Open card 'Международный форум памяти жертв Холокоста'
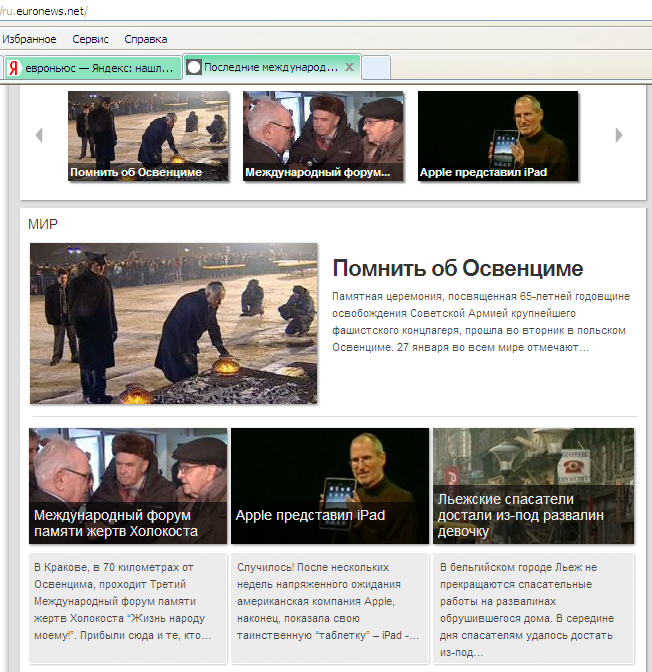 coord(128,486)
